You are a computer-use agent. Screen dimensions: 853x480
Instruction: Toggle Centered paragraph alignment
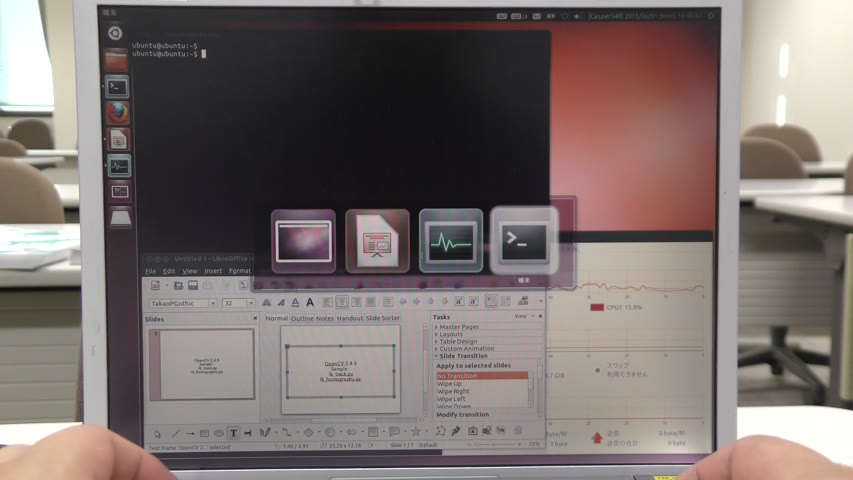[342, 302]
